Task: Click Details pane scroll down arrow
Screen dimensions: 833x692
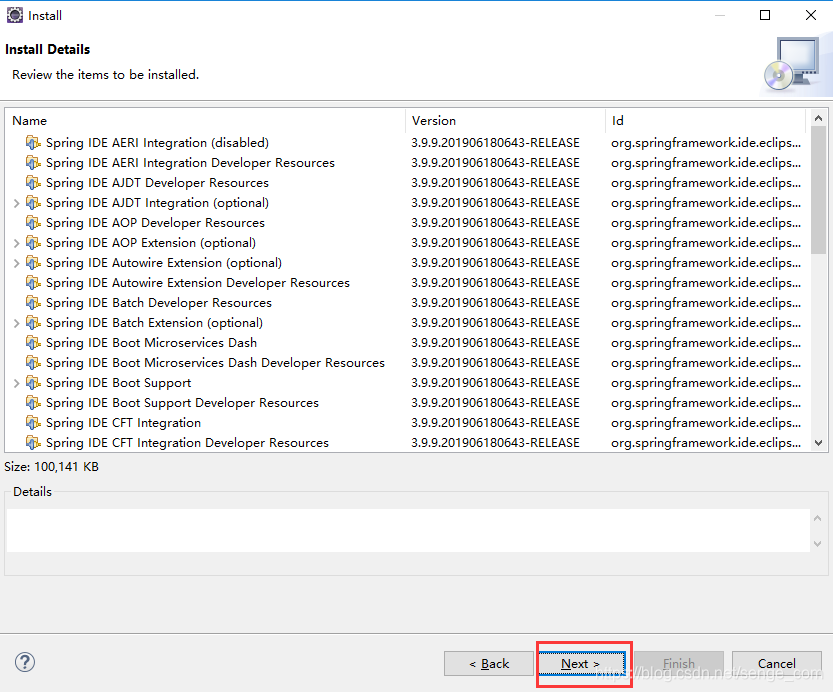Action: tap(818, 544)
